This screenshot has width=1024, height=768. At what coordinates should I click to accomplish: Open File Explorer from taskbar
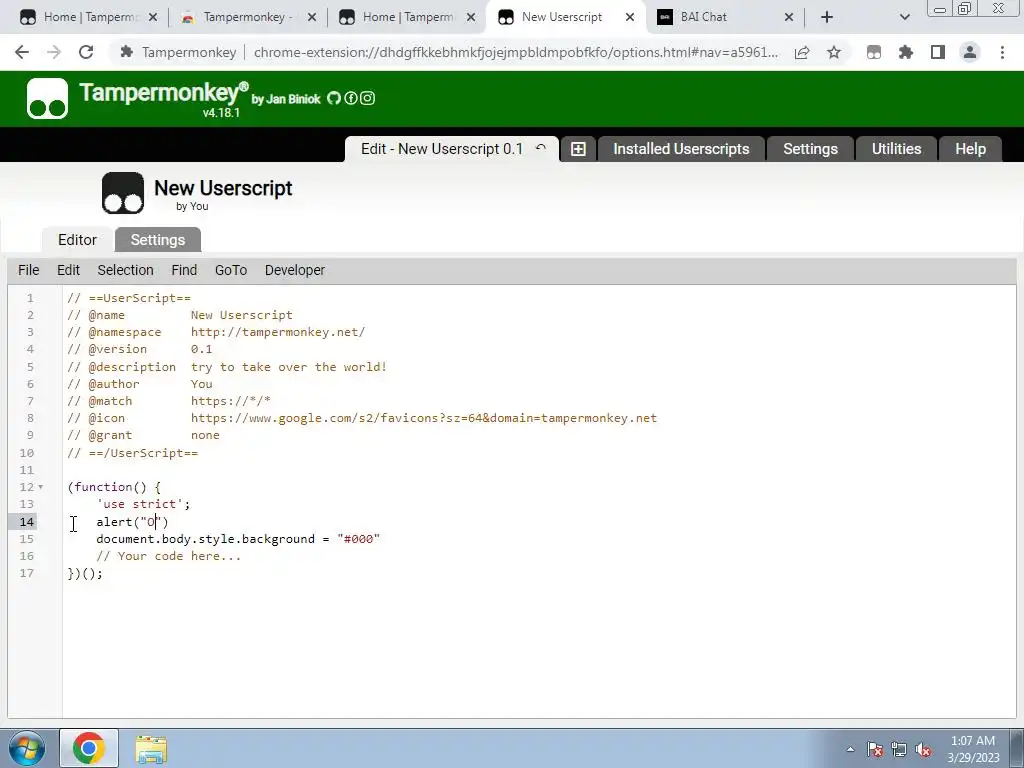click(x=152, y=749)
